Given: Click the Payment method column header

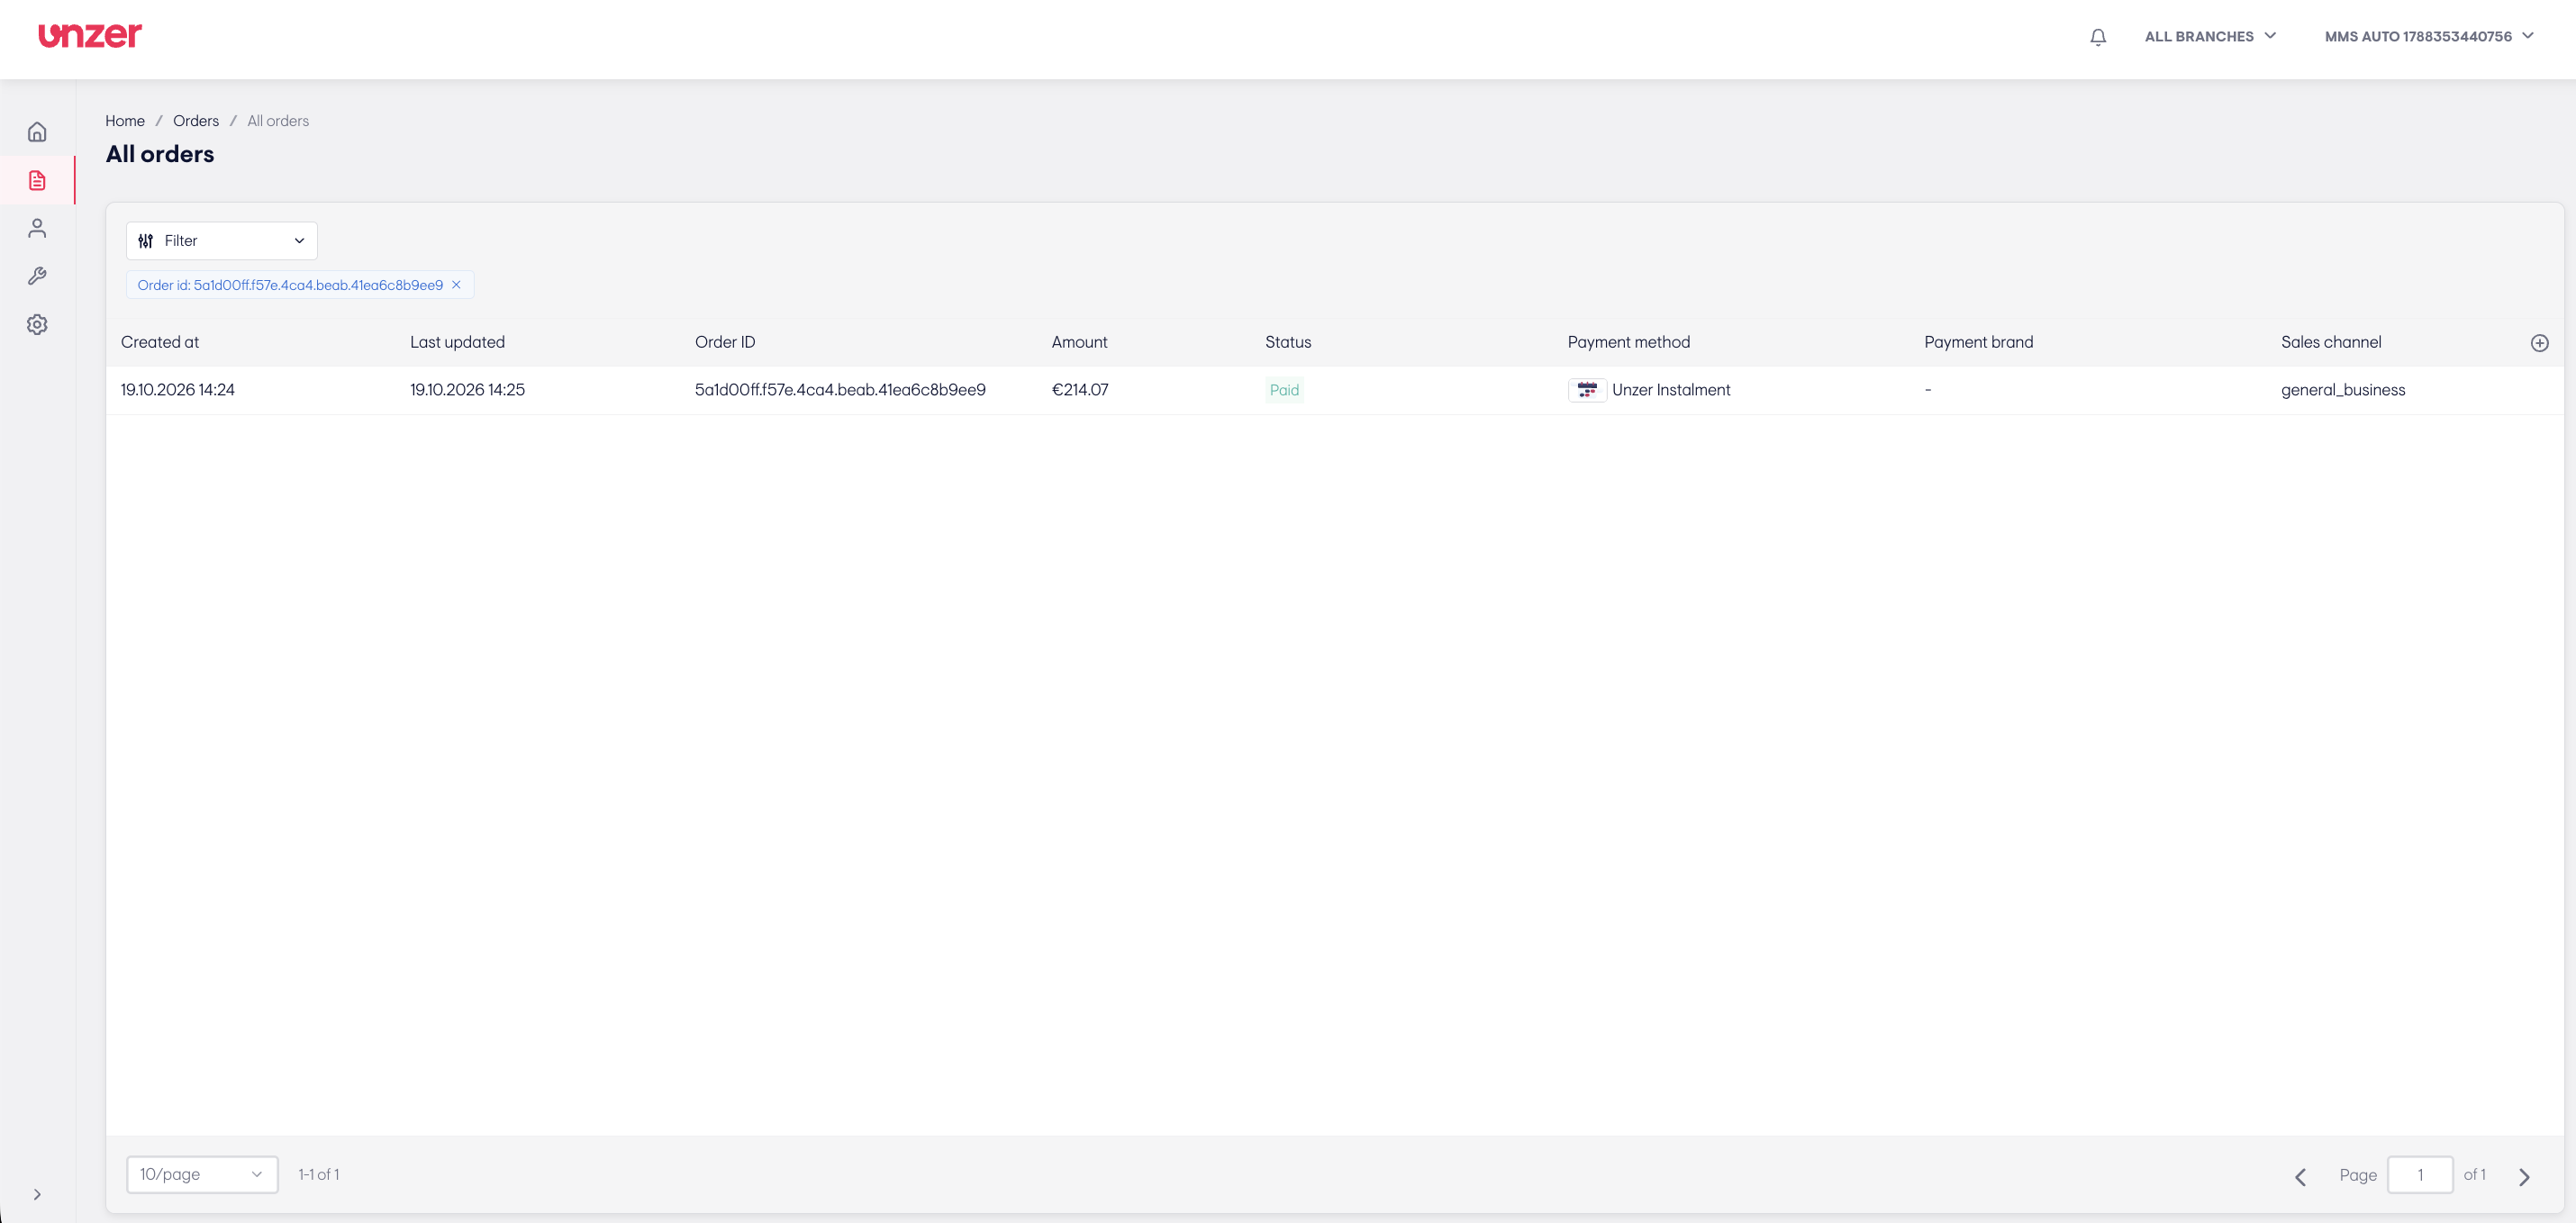Looking at the screenshot, I should pyautogui.click(x=1629, y=342).
